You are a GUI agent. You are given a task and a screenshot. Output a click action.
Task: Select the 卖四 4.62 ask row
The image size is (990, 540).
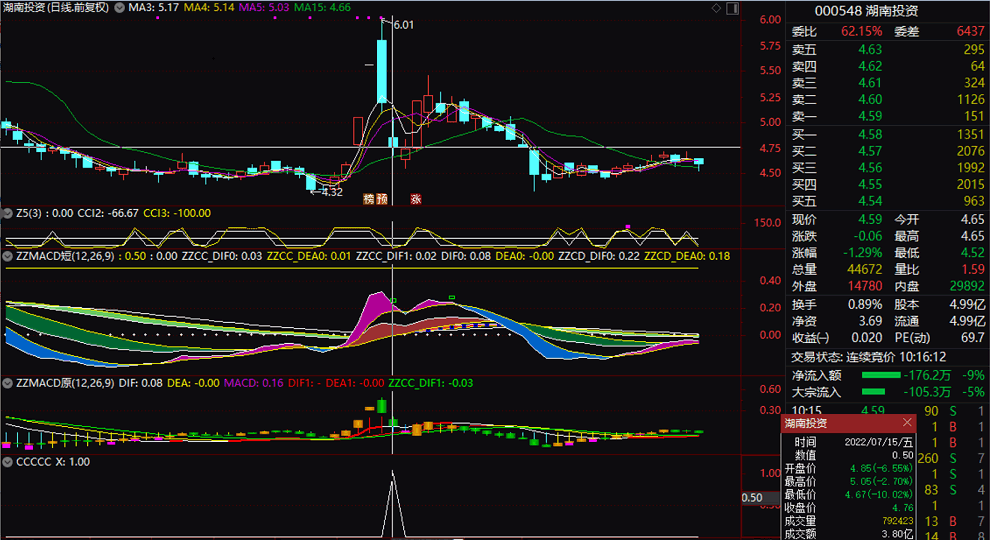point(888,66)
